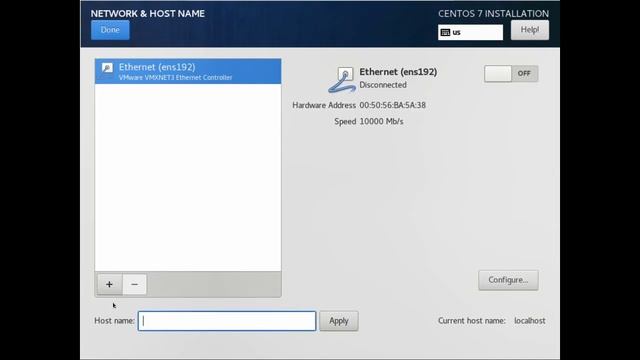This screenshot has width=640, height=360.
Task: Click the CENTOS 7 INSTALLATION label
Action: 493,13
